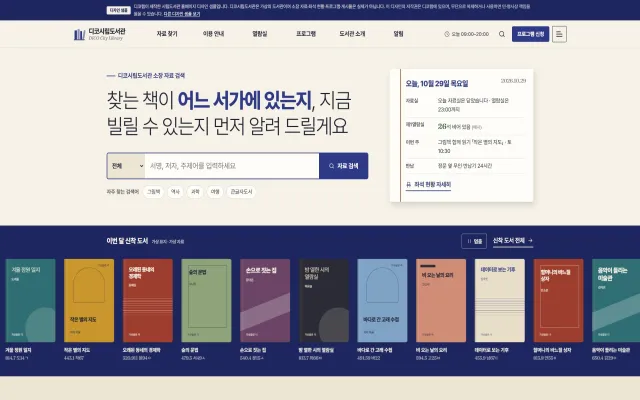Click the 숲의 문법 title below cover
Viewport: 640px width, 400px height.
tap(189, 350)
